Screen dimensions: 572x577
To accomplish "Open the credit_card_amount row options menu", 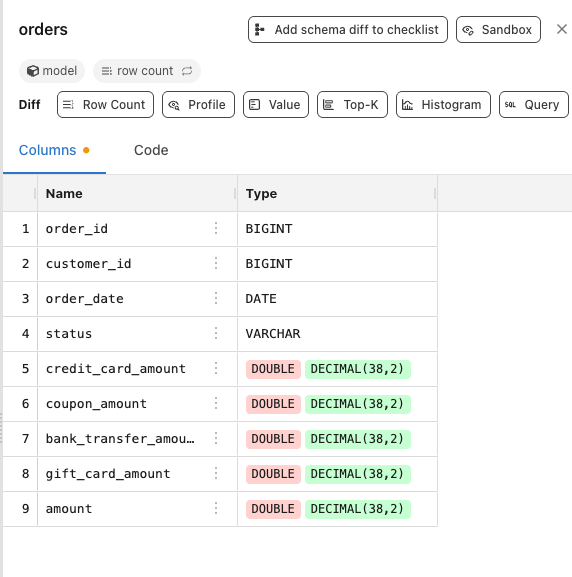I will (216, 368).
